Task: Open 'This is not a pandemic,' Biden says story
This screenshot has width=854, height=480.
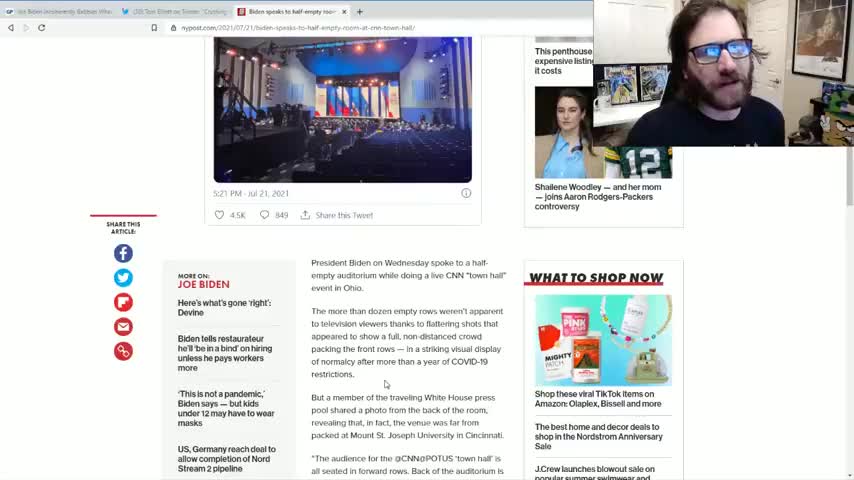Action: point(226,408)
